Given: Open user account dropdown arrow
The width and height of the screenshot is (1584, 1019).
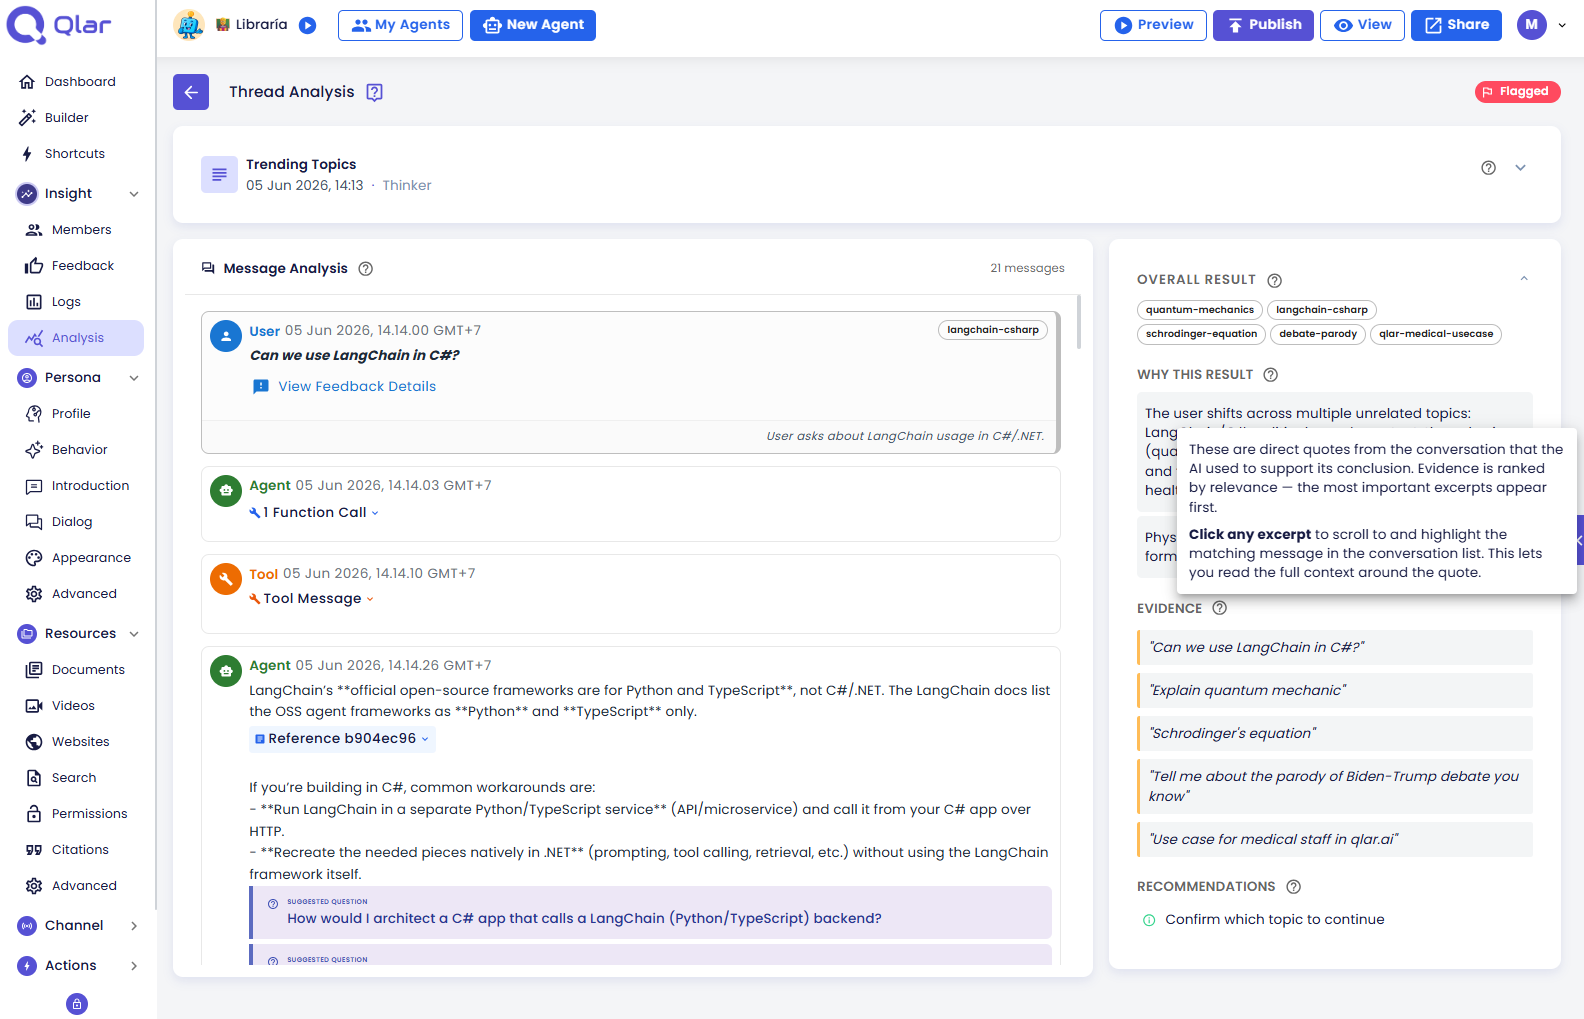Looking at the screenshot, I should click(x=1562, y=25).
